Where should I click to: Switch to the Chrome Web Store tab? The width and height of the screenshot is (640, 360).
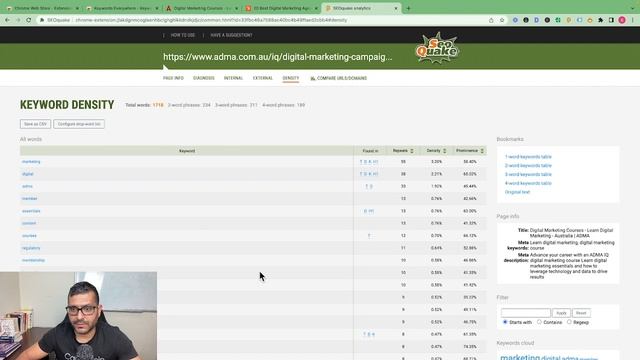point(43,8)
